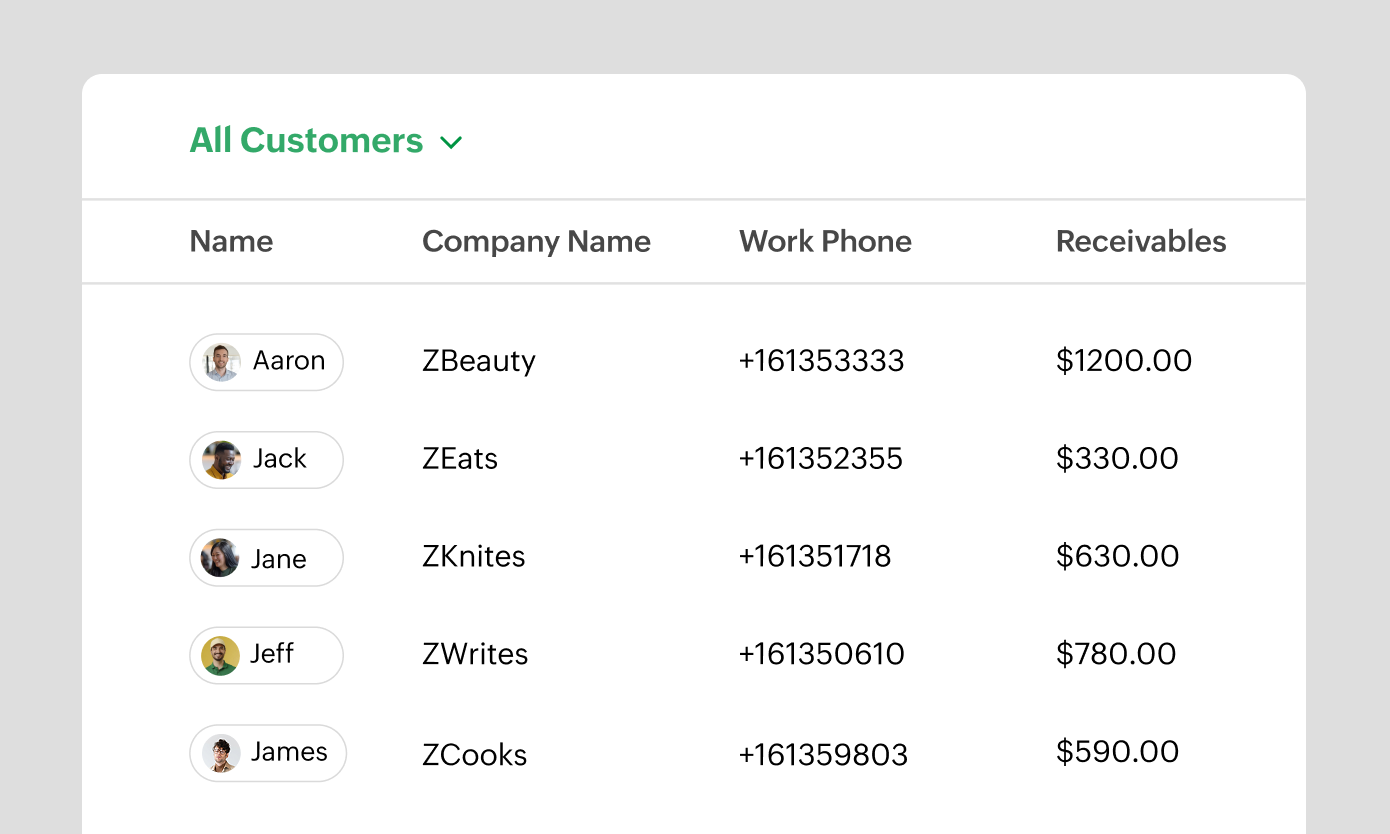
Task: Click the company name ZBeauty
Action: (x=479, y=361)
